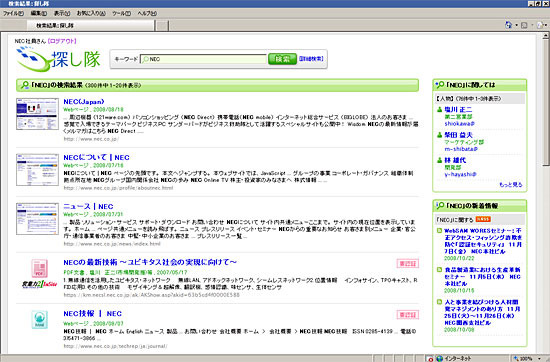Screen dimensions: 550x362
Task: Click the もっと見る link
Action: click(x=511, y=185)
